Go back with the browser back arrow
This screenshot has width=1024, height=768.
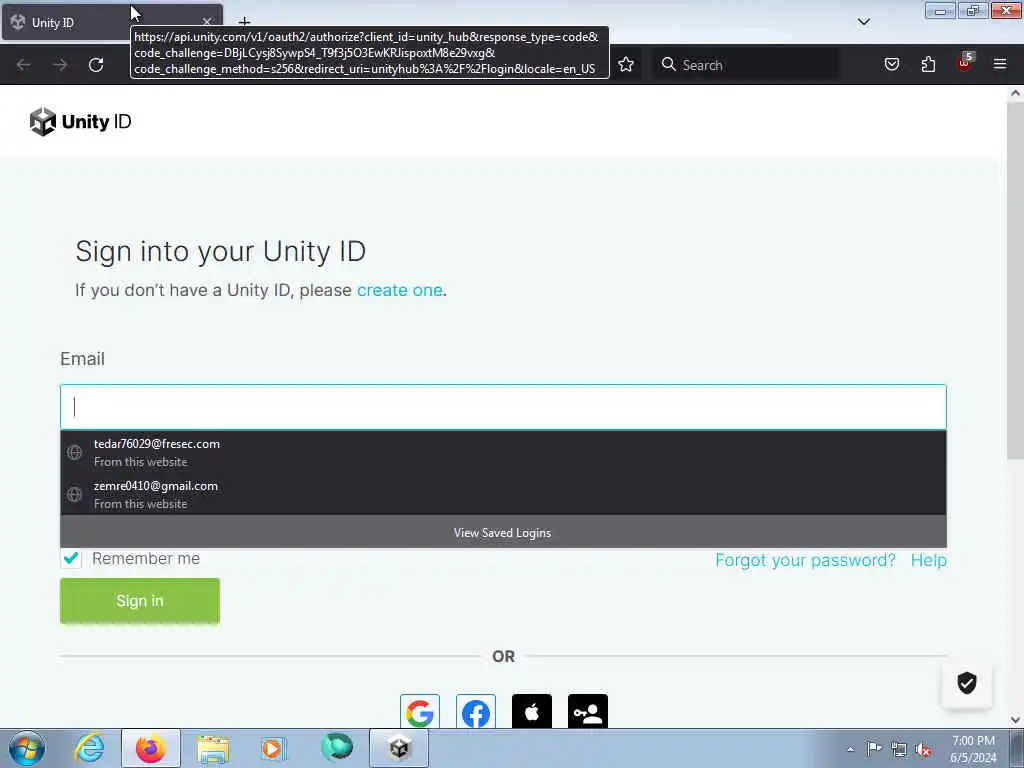click(x=24, y=65)
